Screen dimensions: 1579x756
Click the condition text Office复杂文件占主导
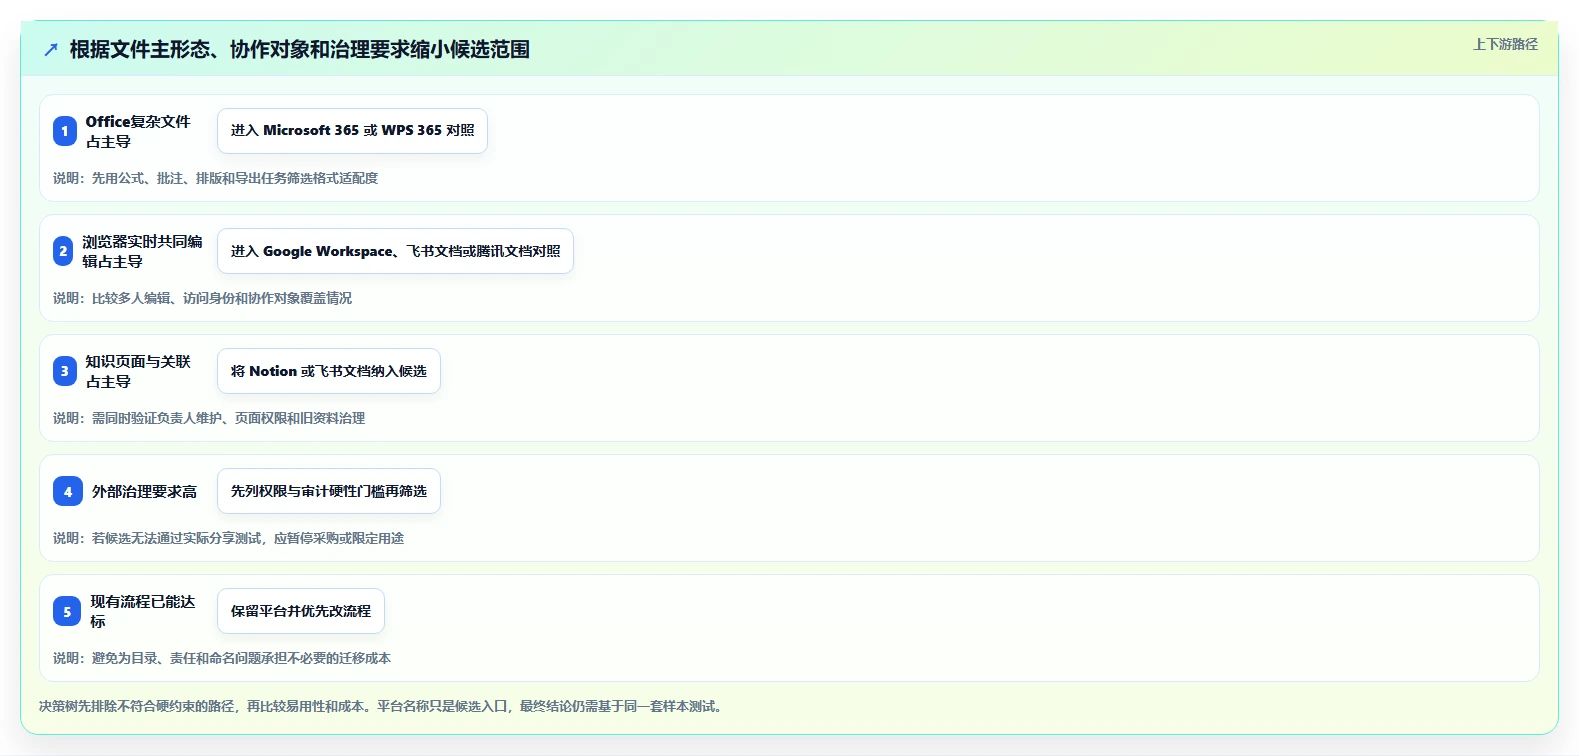(138, 131)
